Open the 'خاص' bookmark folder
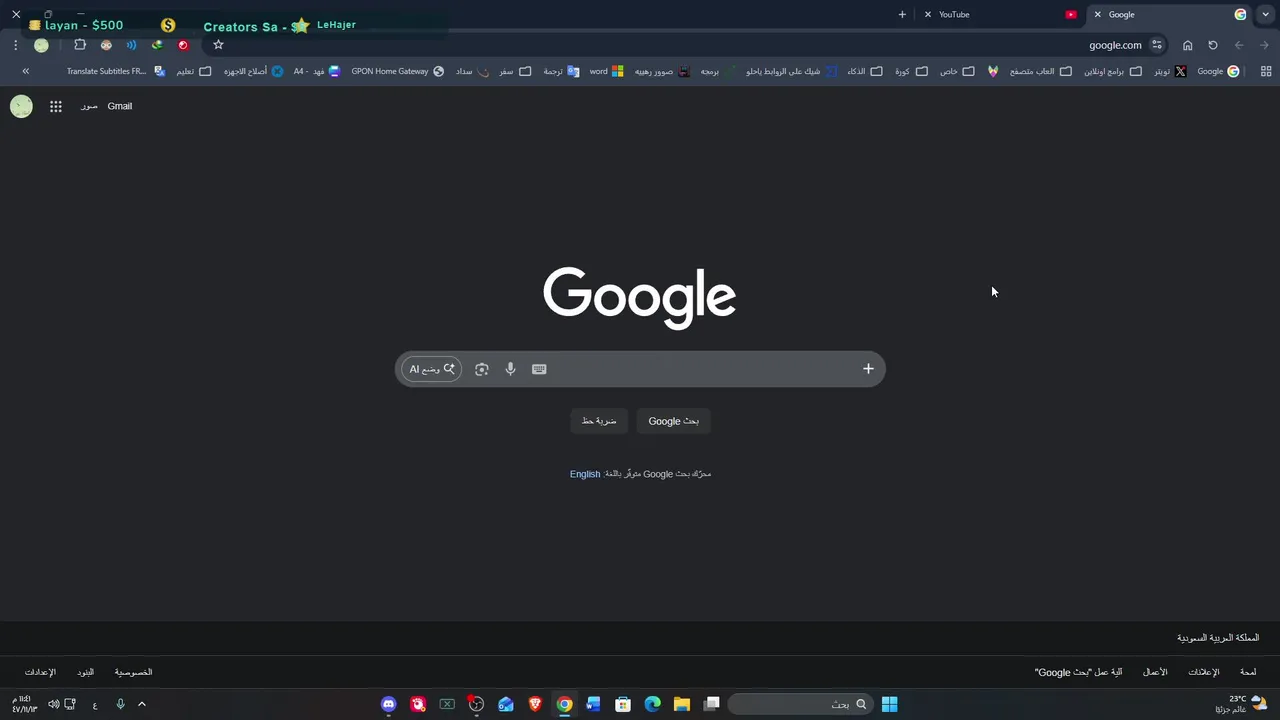 coord(958,71)
